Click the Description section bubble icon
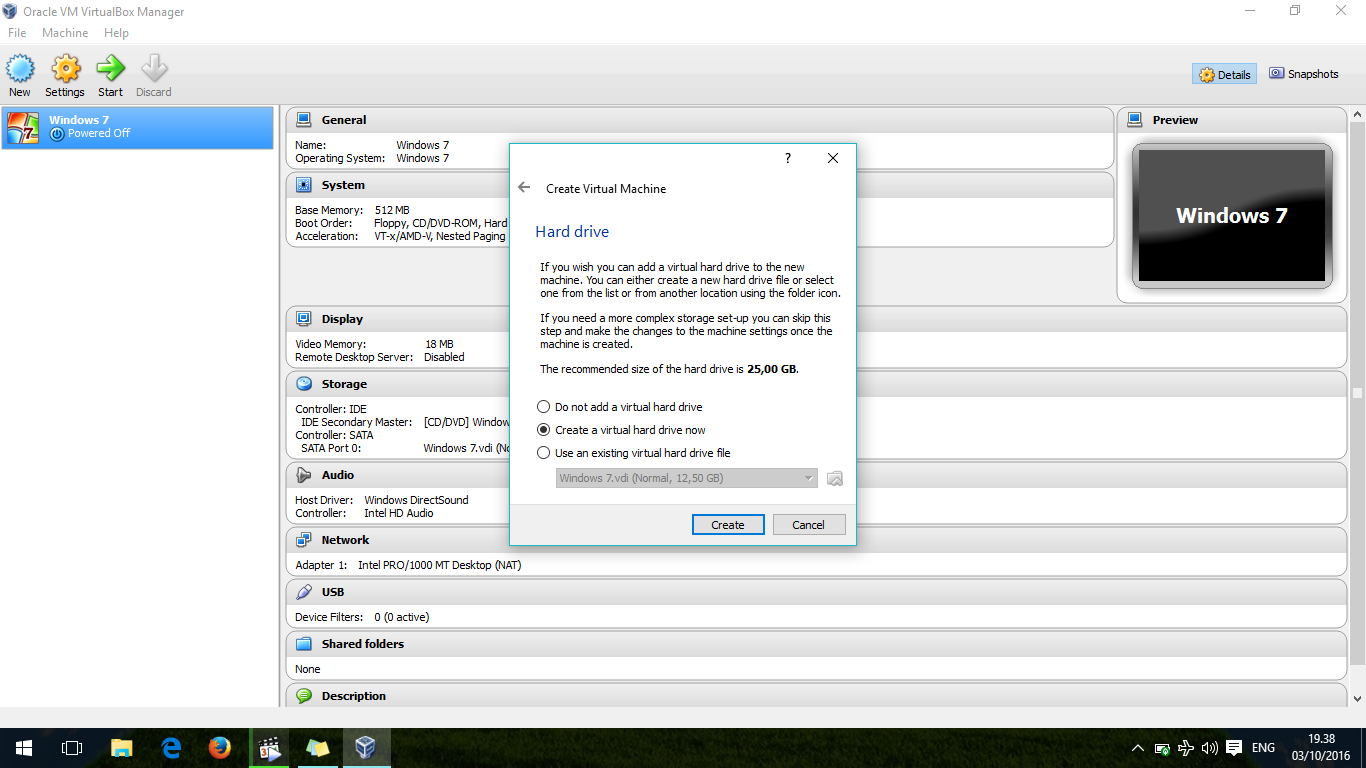Screen dimensions: 1366x768 pyautogui.click(x=305, y=696)
